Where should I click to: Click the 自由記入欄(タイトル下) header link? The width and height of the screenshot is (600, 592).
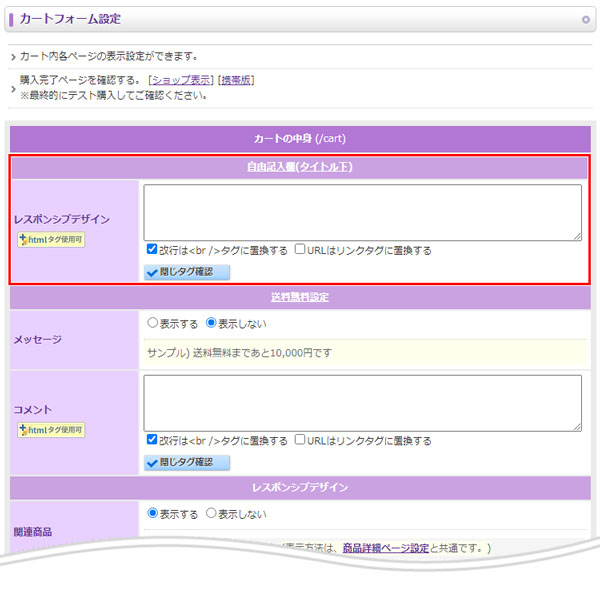click(300, 167)
